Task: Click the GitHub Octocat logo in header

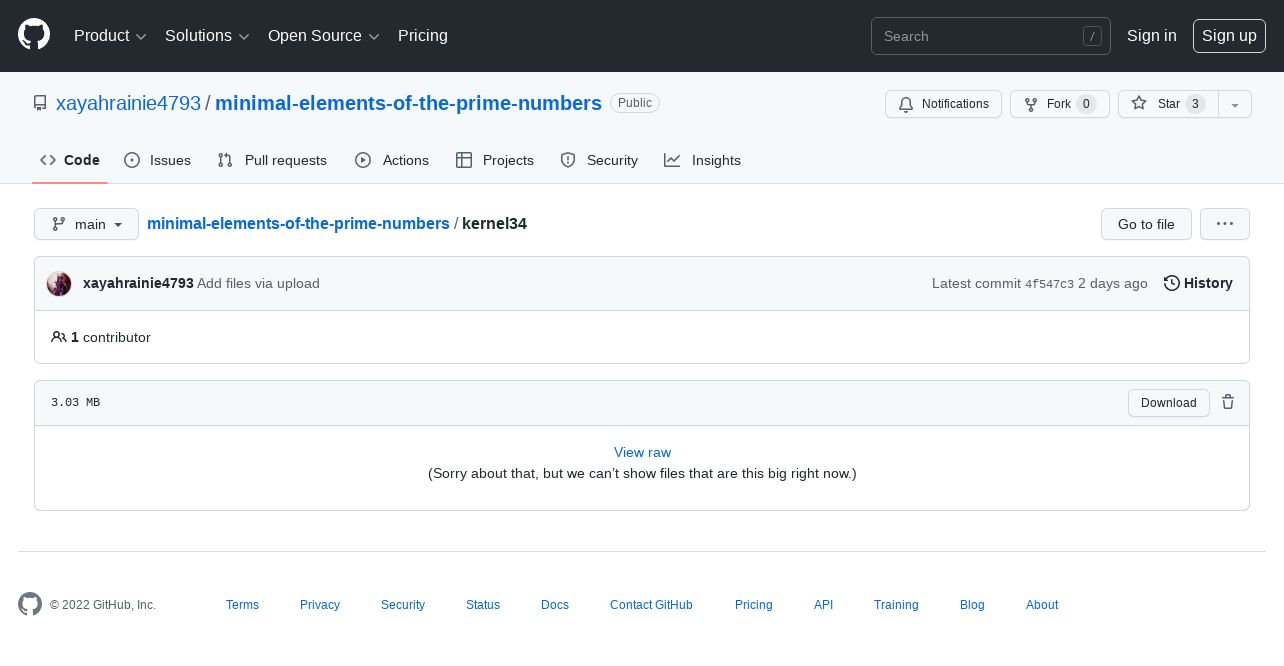Action: coord(34,35)
